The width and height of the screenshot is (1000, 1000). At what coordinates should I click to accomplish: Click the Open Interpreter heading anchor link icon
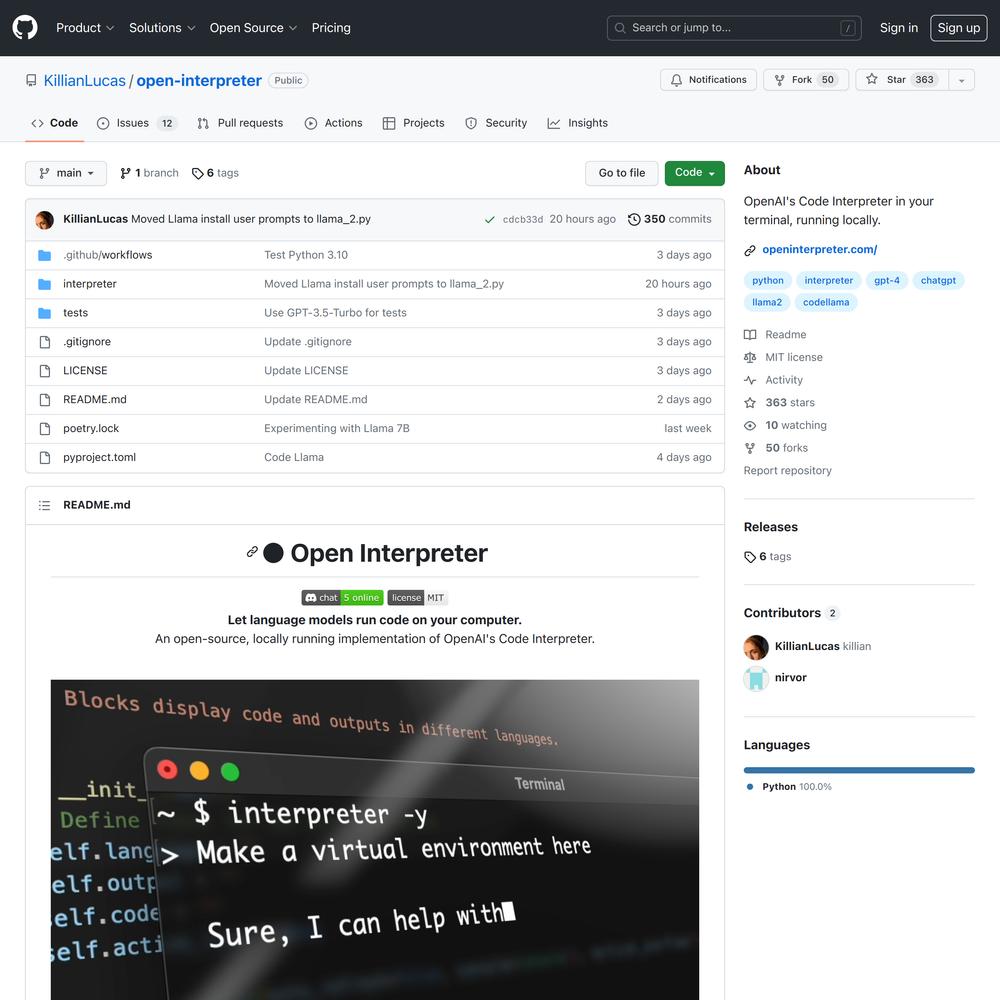252,552
